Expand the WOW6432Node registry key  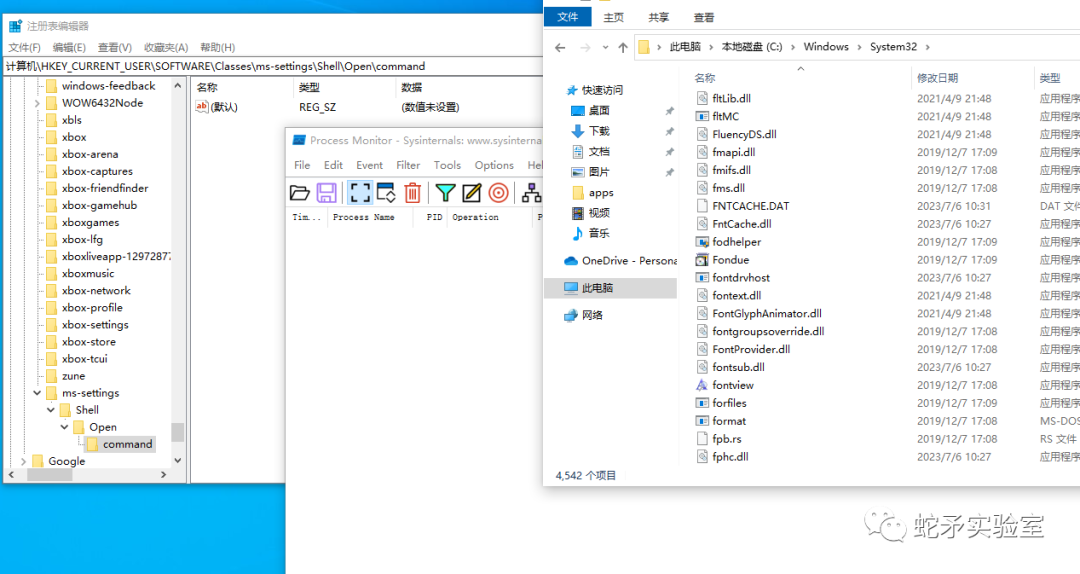pos(37,103)
